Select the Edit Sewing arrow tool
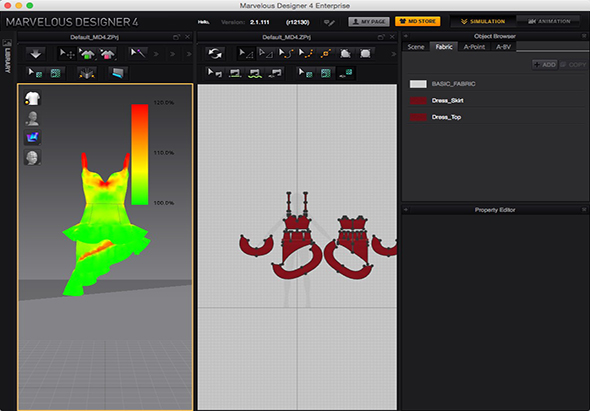This screenshot has height=411, width=590. click(x=215, y=73)
